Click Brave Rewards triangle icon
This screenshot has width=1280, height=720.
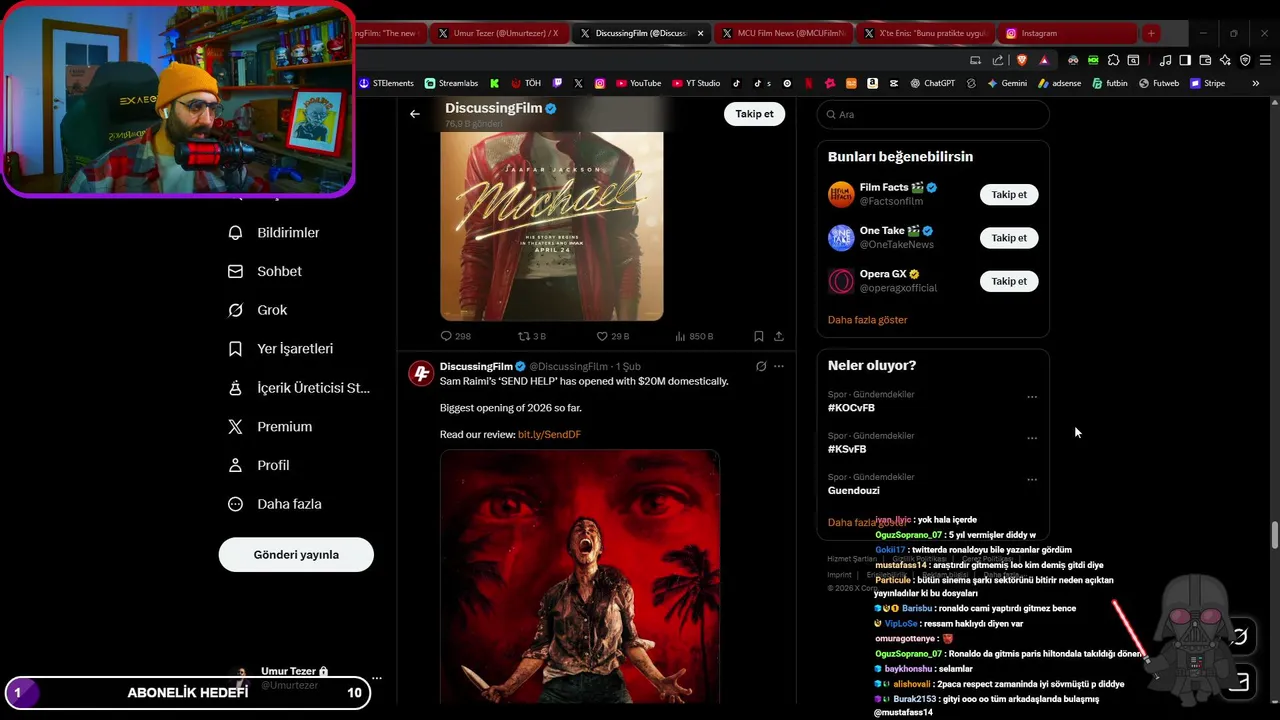(x=1044, y=60)
